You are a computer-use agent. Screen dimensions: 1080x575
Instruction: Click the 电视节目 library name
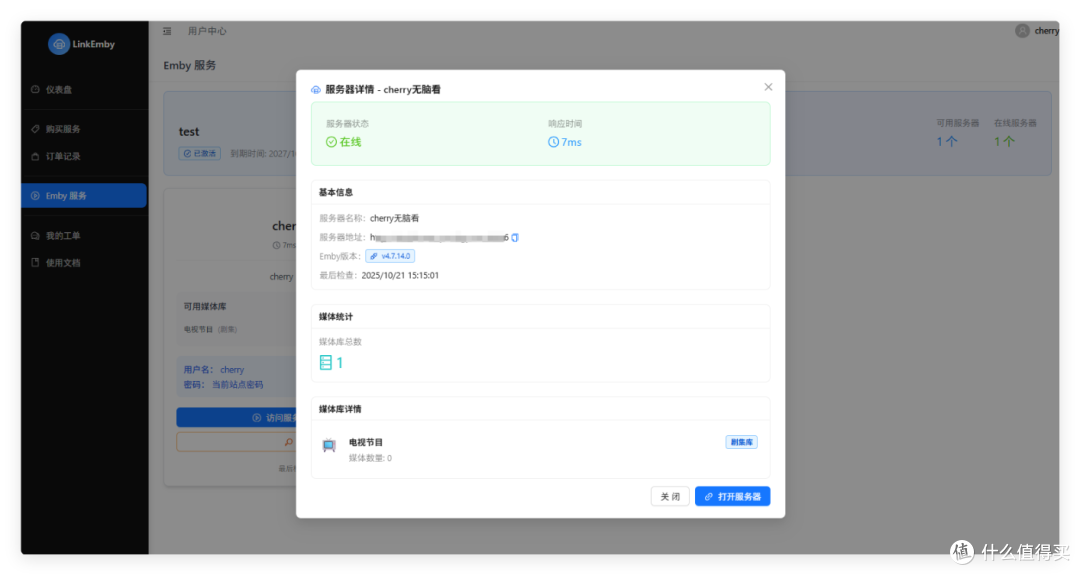click(366, 442)
